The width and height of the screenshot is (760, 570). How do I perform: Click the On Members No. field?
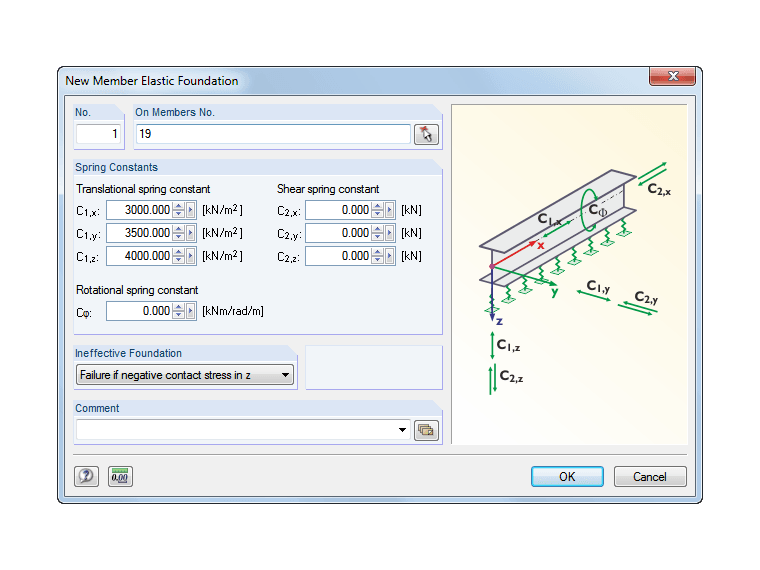(x=273, y=134)
